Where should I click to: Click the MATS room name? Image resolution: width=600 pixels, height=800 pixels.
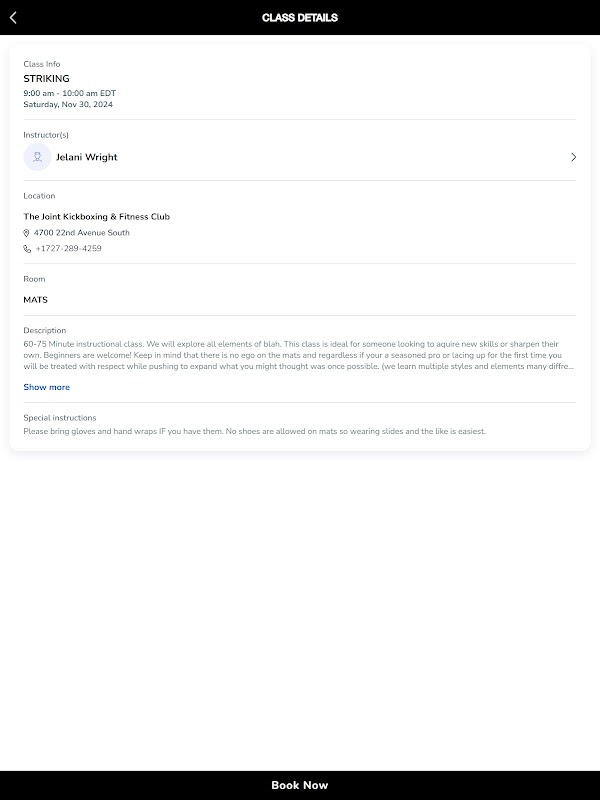coord(35,300)
